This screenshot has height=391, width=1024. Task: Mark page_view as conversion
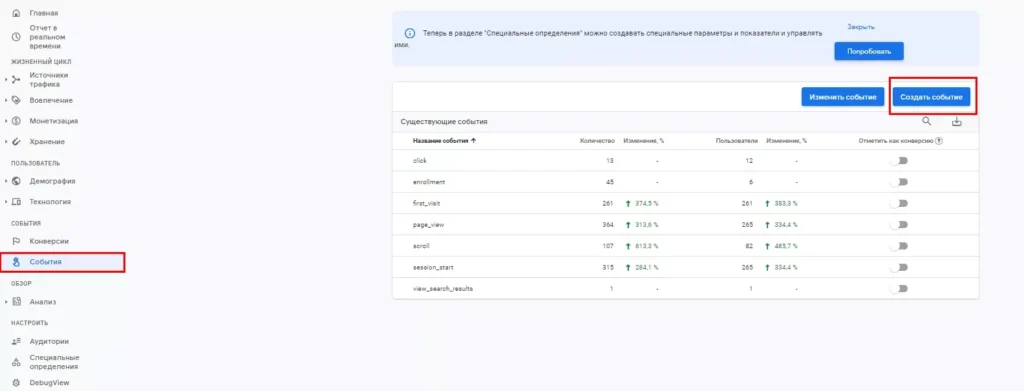tap(899, 225)
